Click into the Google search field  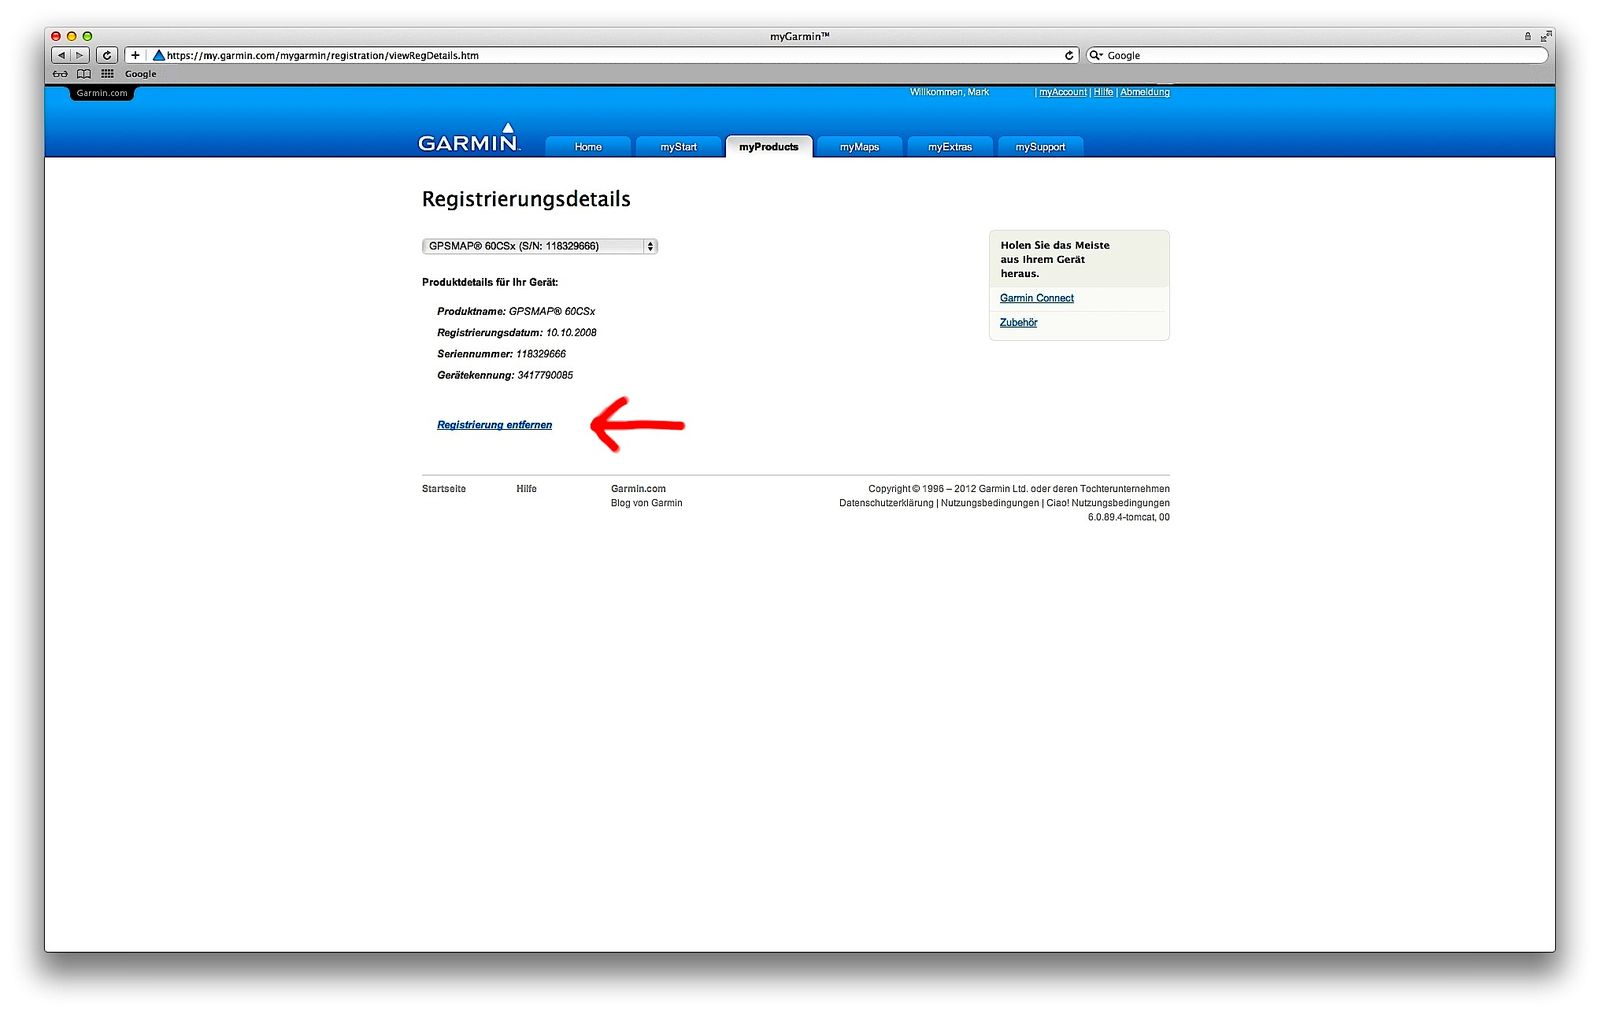(x=1320, y=55)
